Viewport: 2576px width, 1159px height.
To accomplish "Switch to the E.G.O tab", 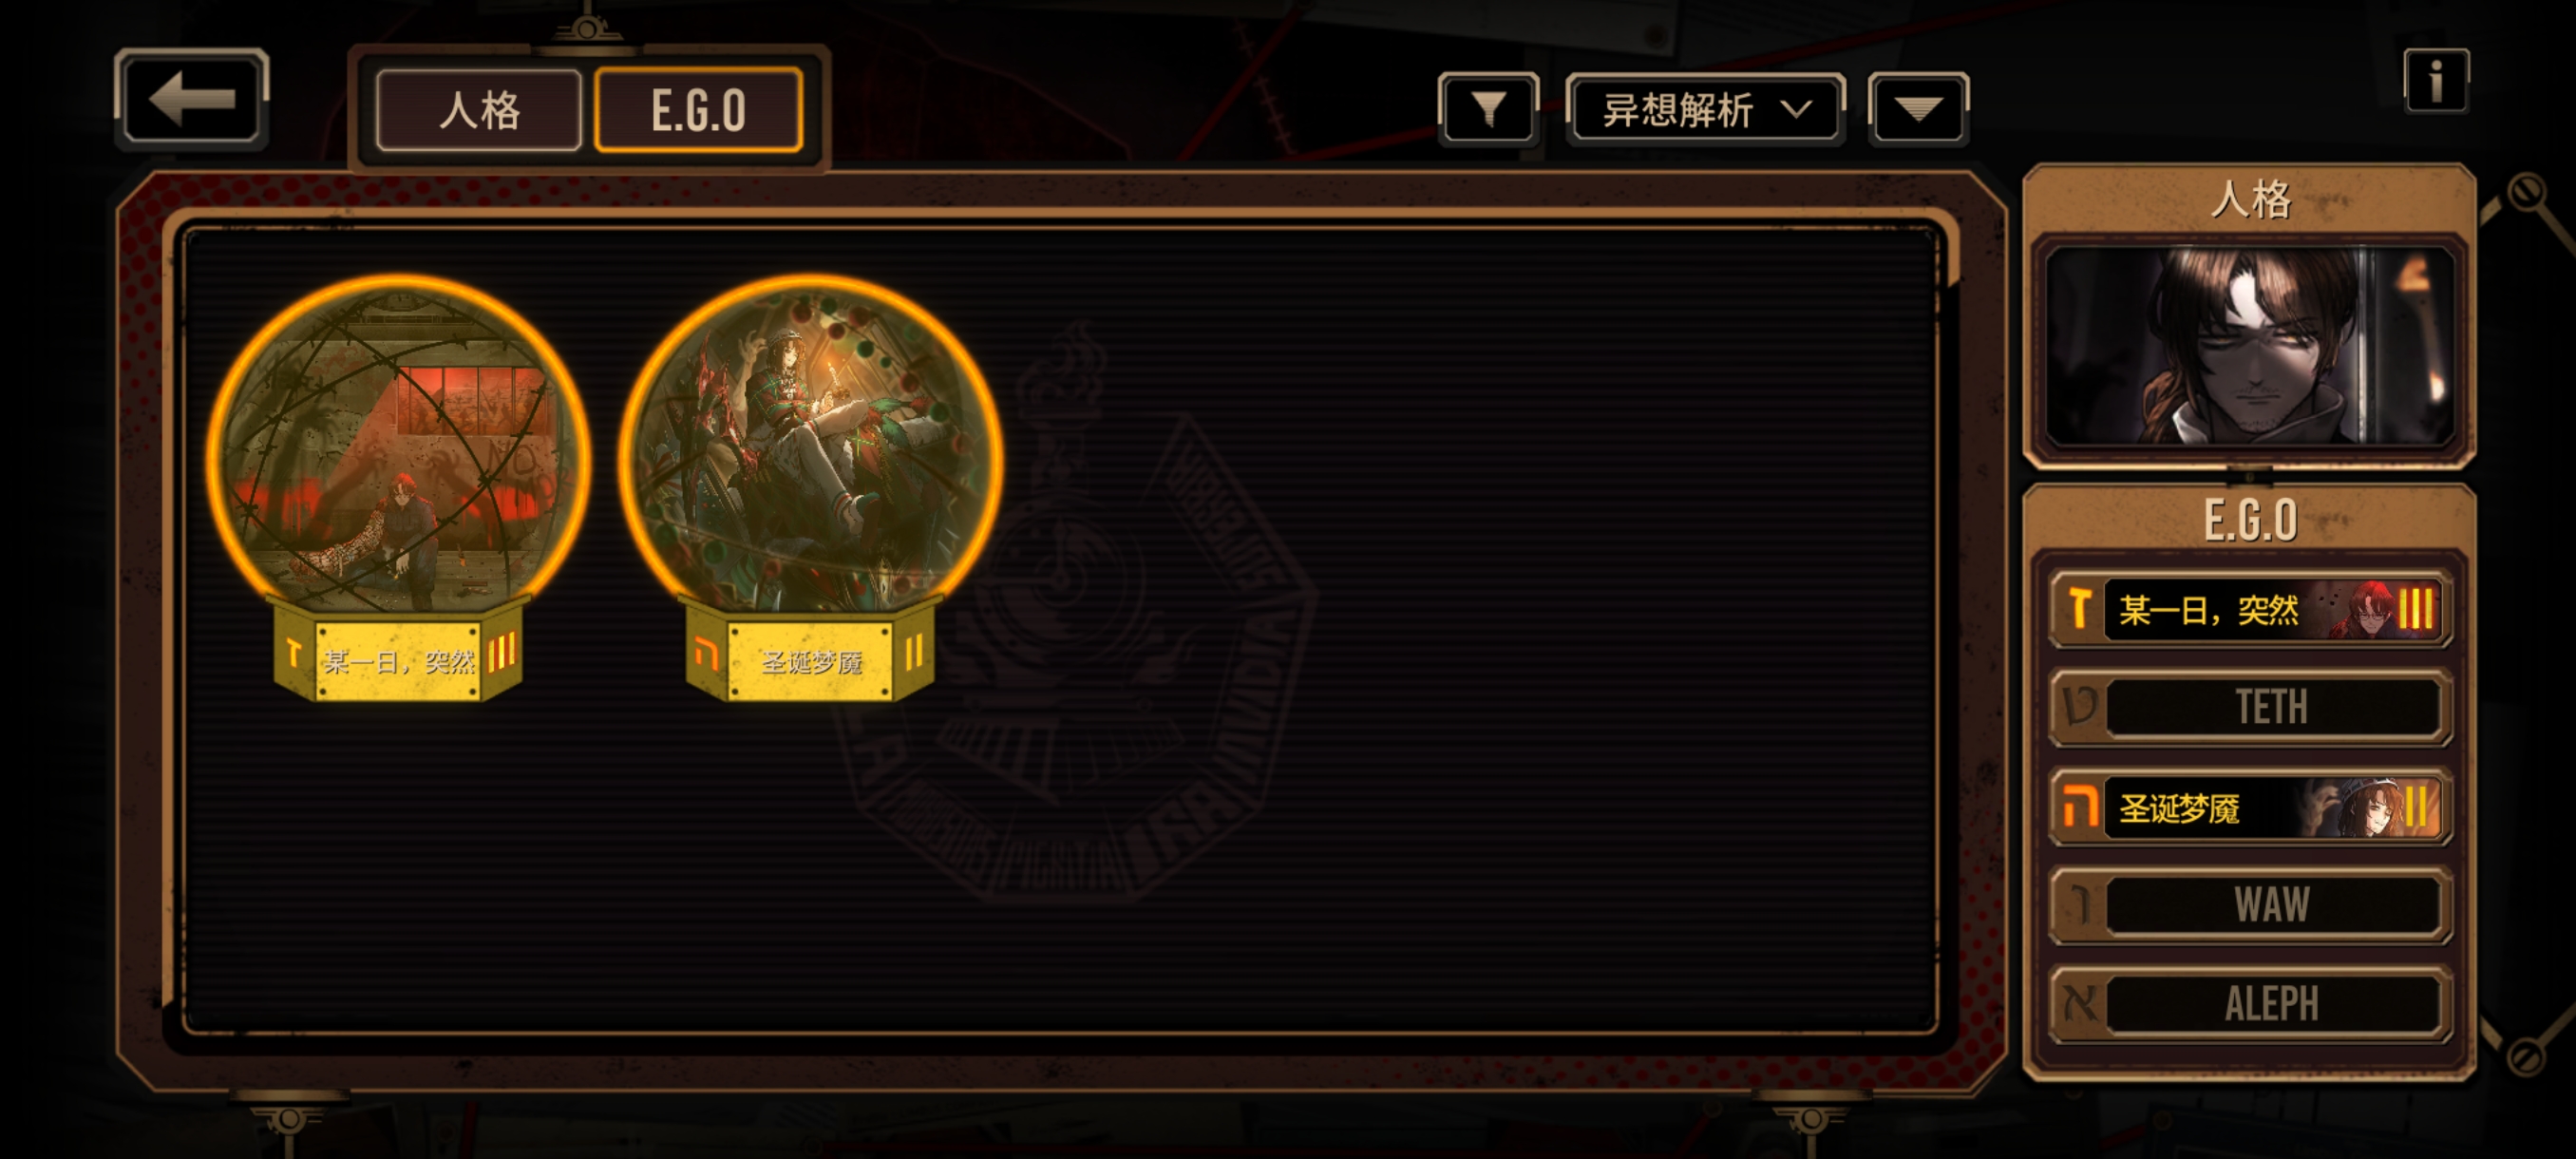I will click(x=698, y=110).
